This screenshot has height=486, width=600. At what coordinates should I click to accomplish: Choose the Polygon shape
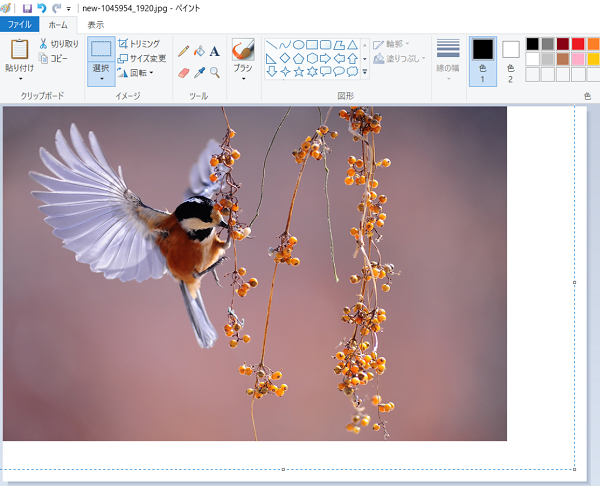click(339, 45)
